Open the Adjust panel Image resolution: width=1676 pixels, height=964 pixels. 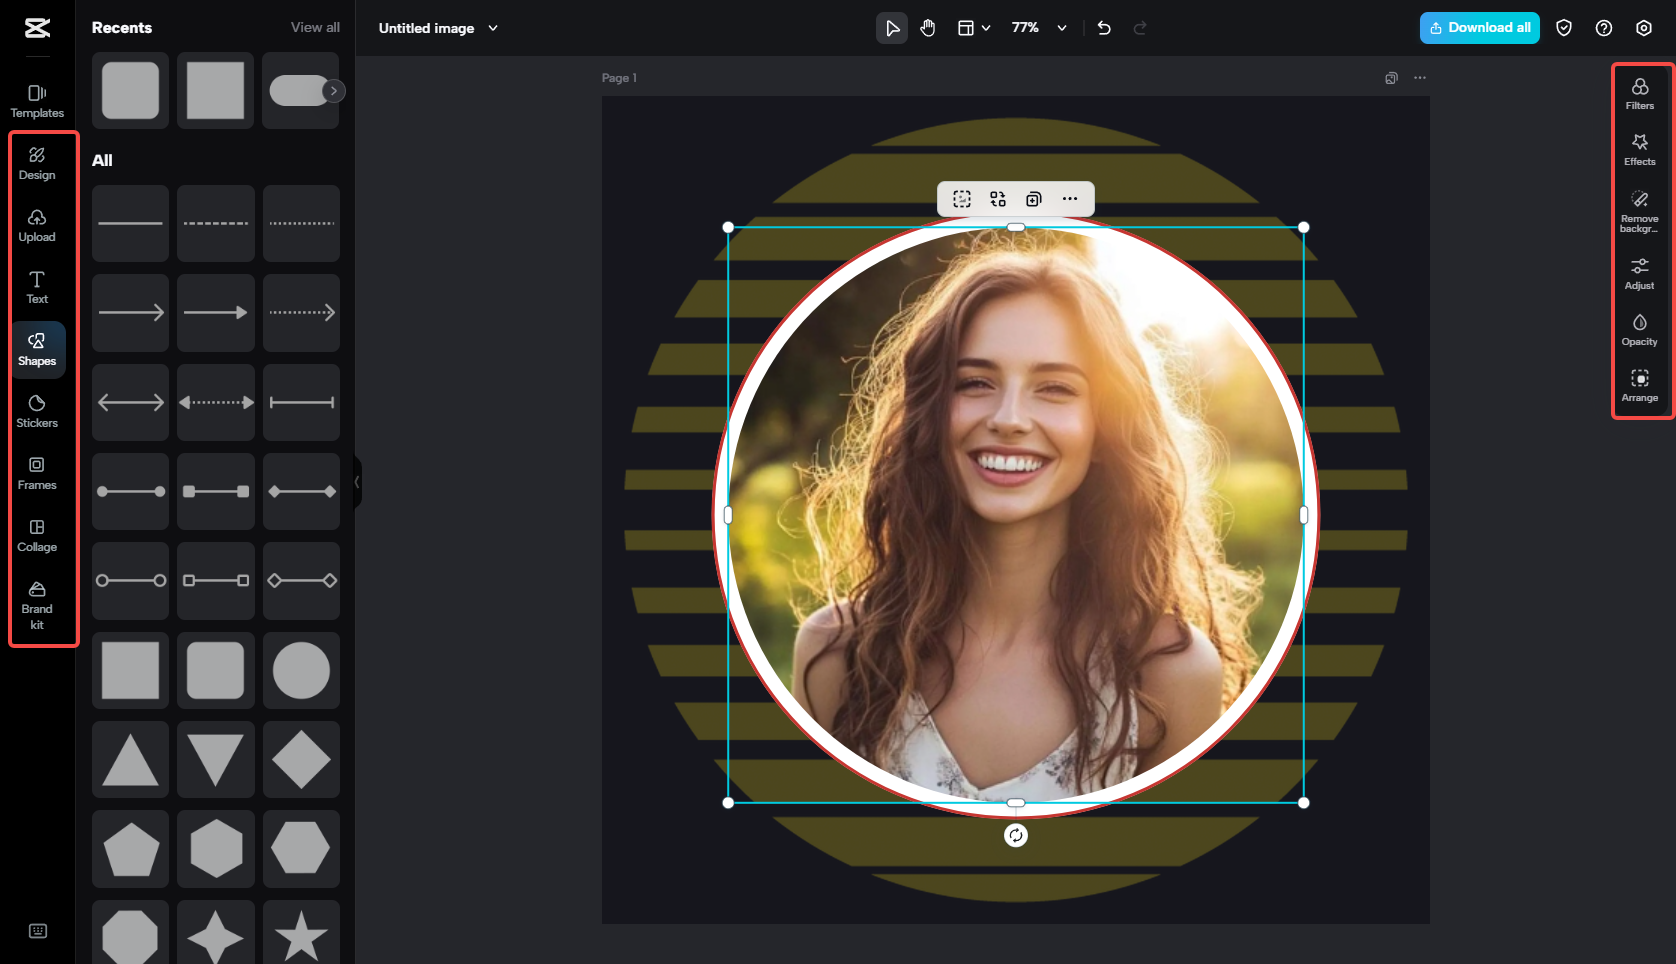pos(1639,271)
